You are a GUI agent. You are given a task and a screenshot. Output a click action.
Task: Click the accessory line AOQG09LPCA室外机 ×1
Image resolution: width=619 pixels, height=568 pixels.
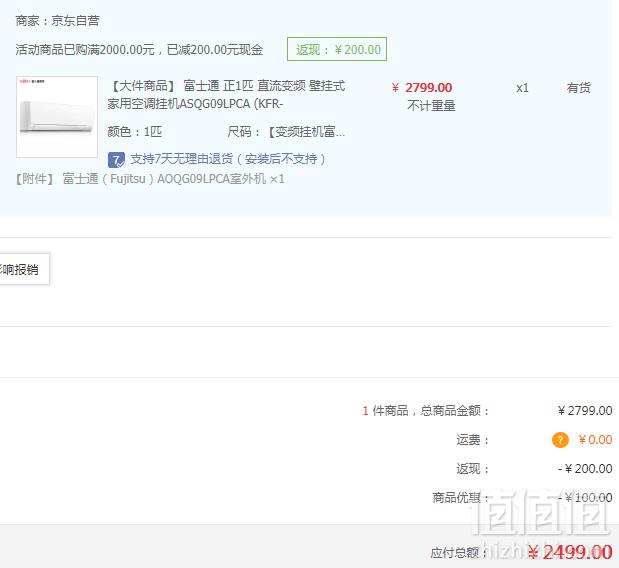[150, 179]
